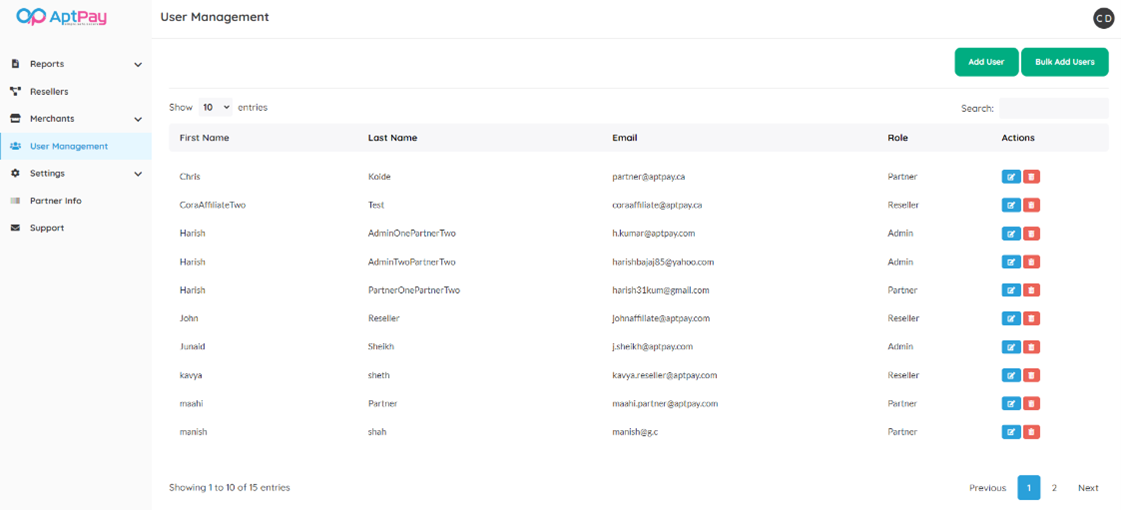This screenshot has width=1121, height=510.
Task: Click the edit icon for Chris Kolde
Action: 1011,177
